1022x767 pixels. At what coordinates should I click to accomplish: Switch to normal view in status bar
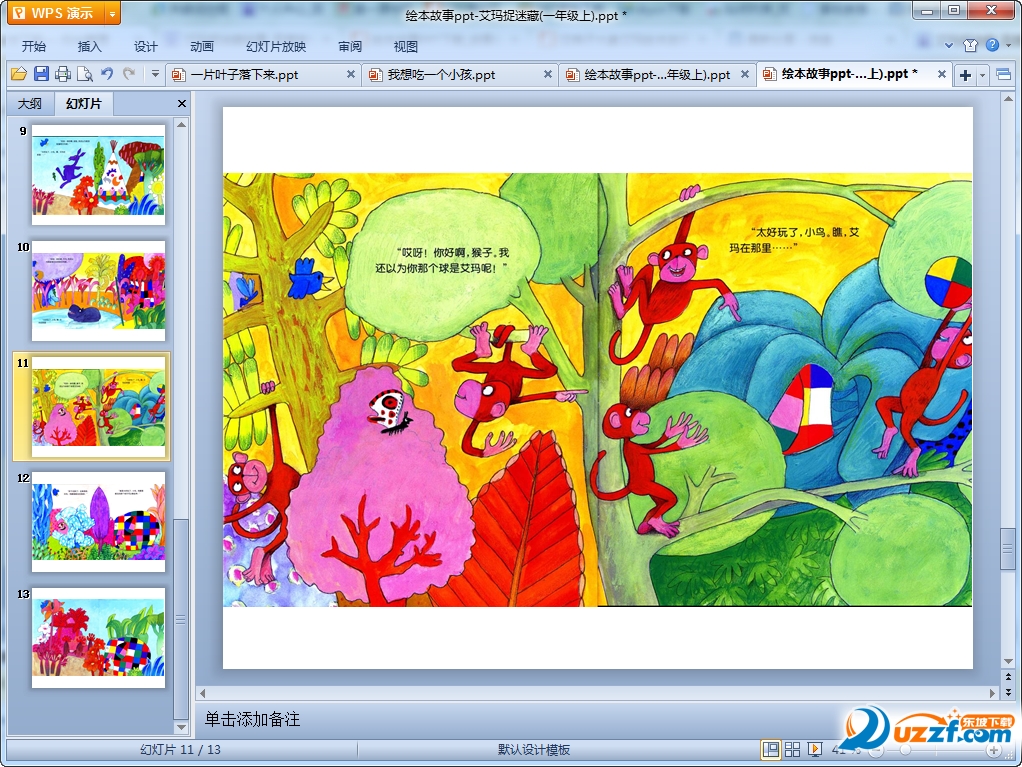(770, 749)
